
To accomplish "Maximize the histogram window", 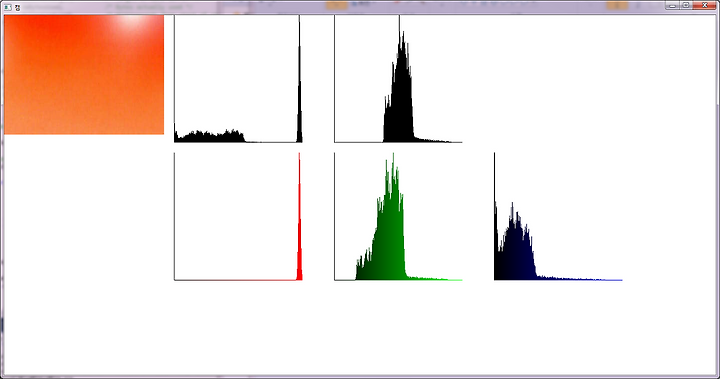I will point(686,6).
